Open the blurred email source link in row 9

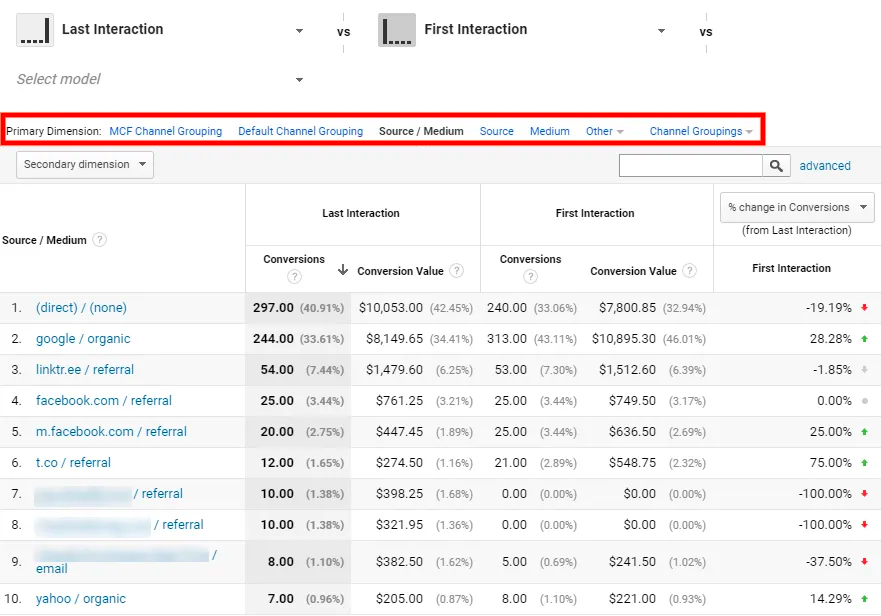point(126,561)
